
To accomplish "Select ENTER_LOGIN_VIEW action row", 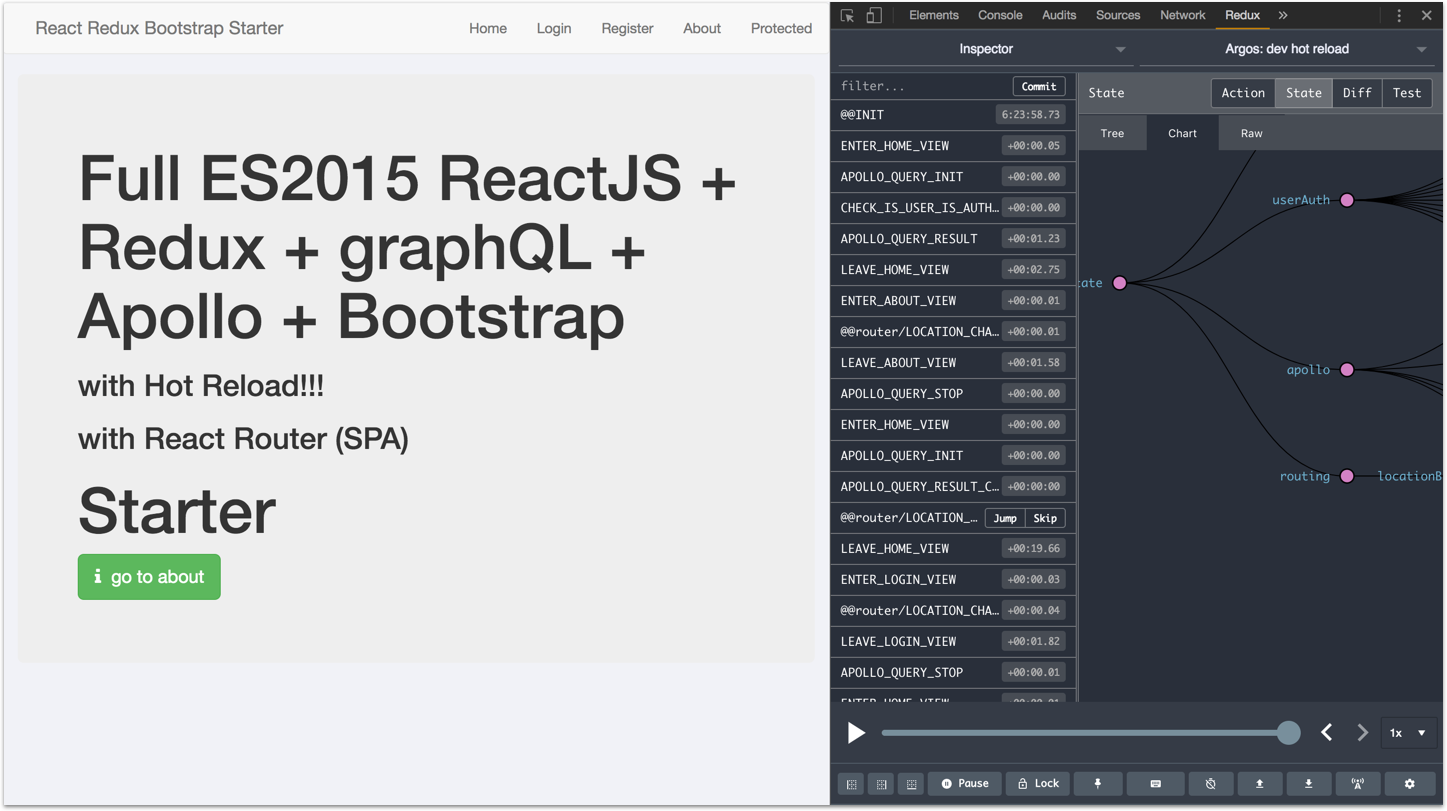I will 953,580.
